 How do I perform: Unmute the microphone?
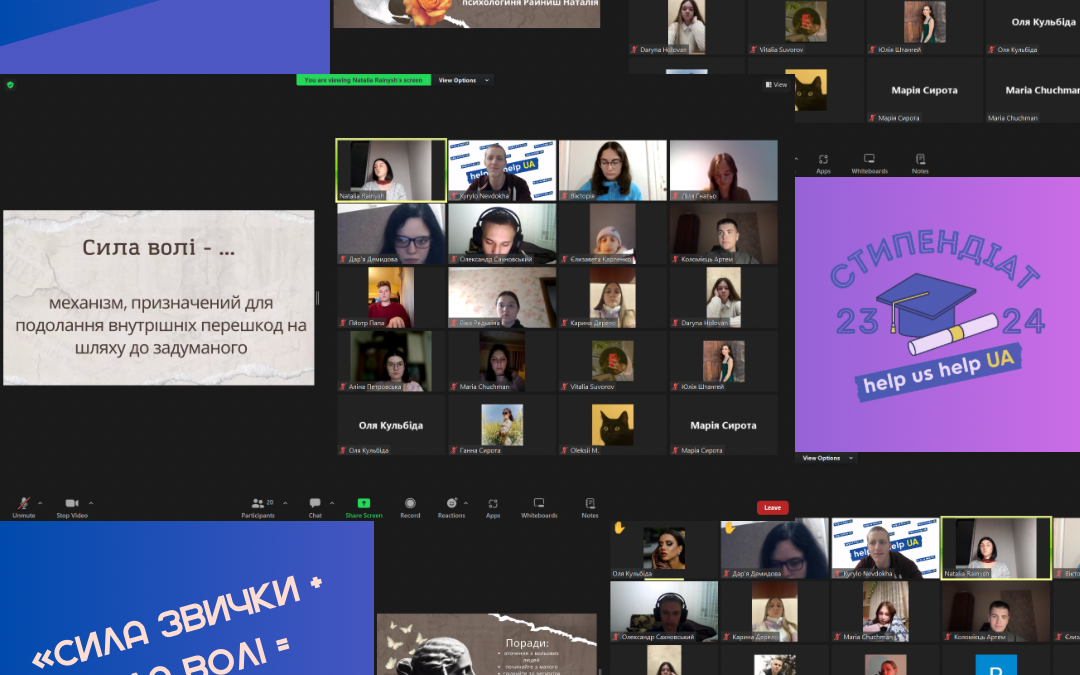click(x=23, y=503)
